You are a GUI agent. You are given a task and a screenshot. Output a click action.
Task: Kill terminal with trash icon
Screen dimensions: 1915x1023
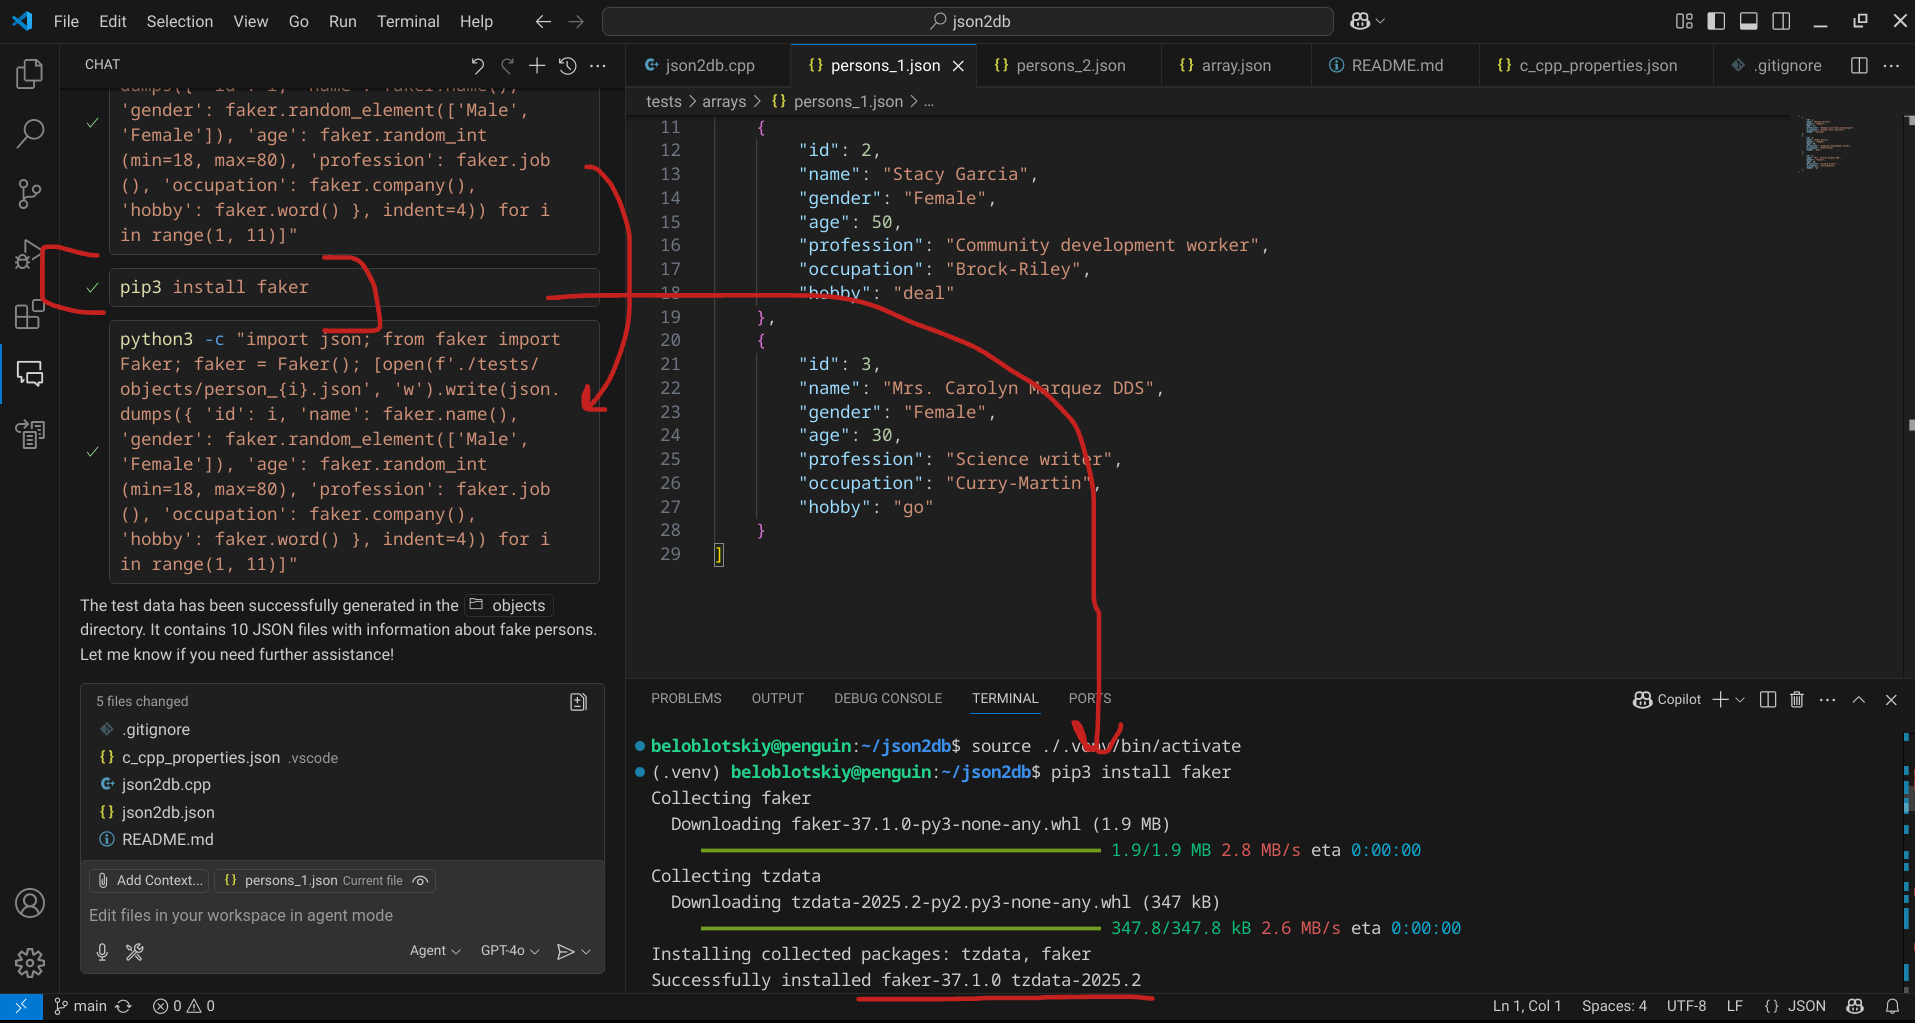pyautogui.click(x=1797, y=699)
